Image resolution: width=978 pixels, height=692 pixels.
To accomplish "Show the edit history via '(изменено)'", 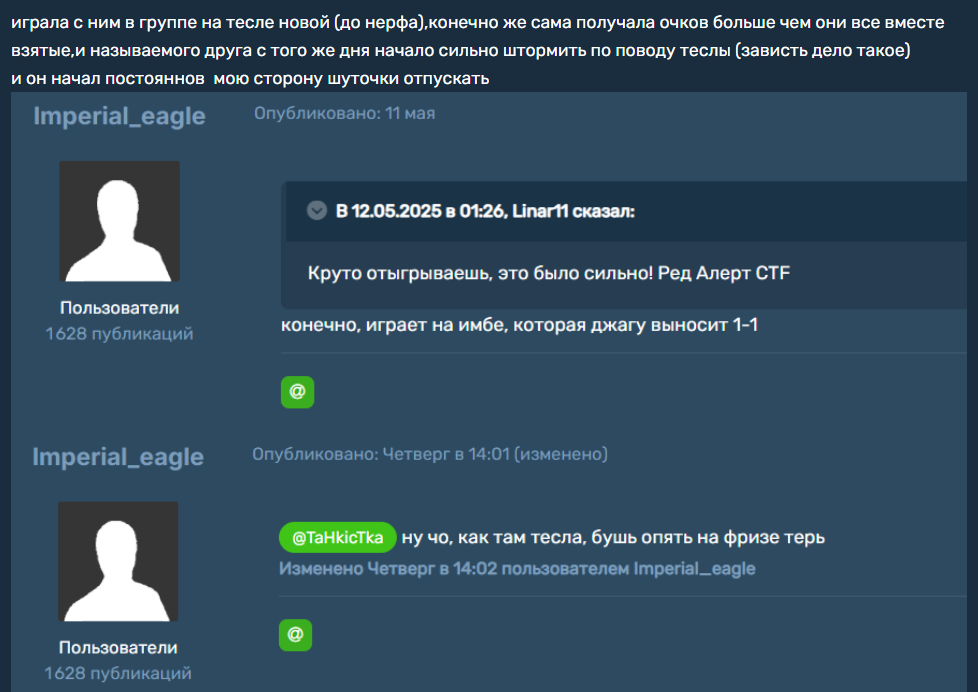I will (561, 454).
